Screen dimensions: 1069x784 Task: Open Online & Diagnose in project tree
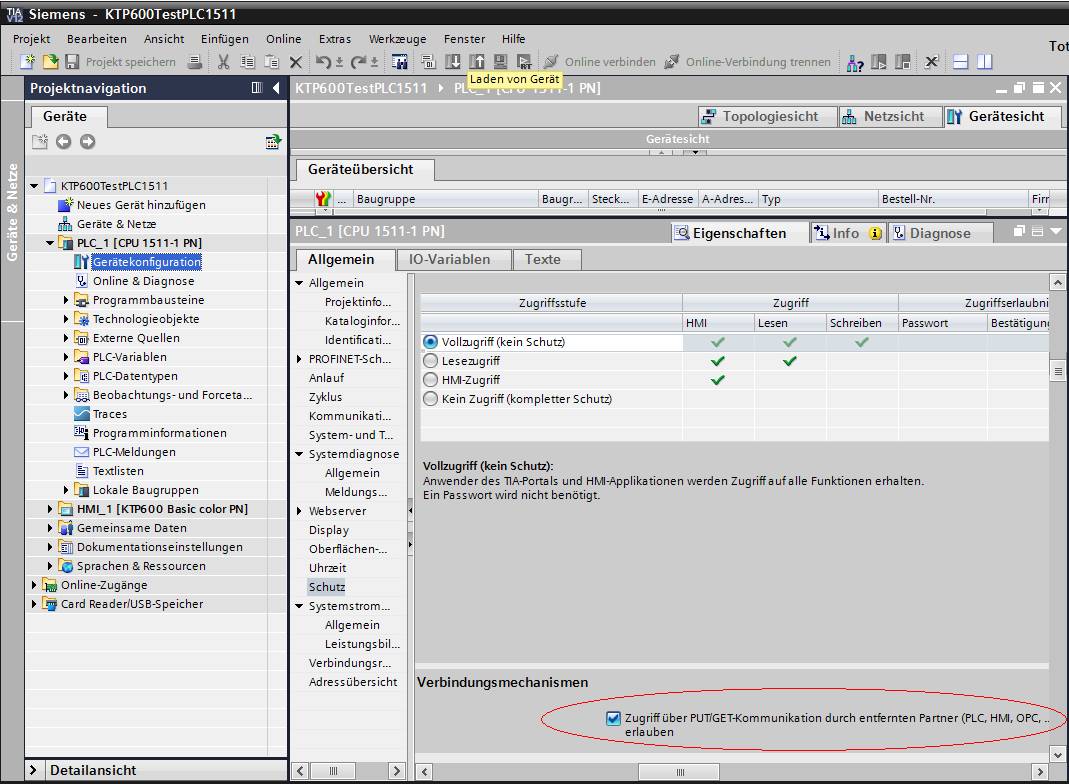click(x=143, y=281)
